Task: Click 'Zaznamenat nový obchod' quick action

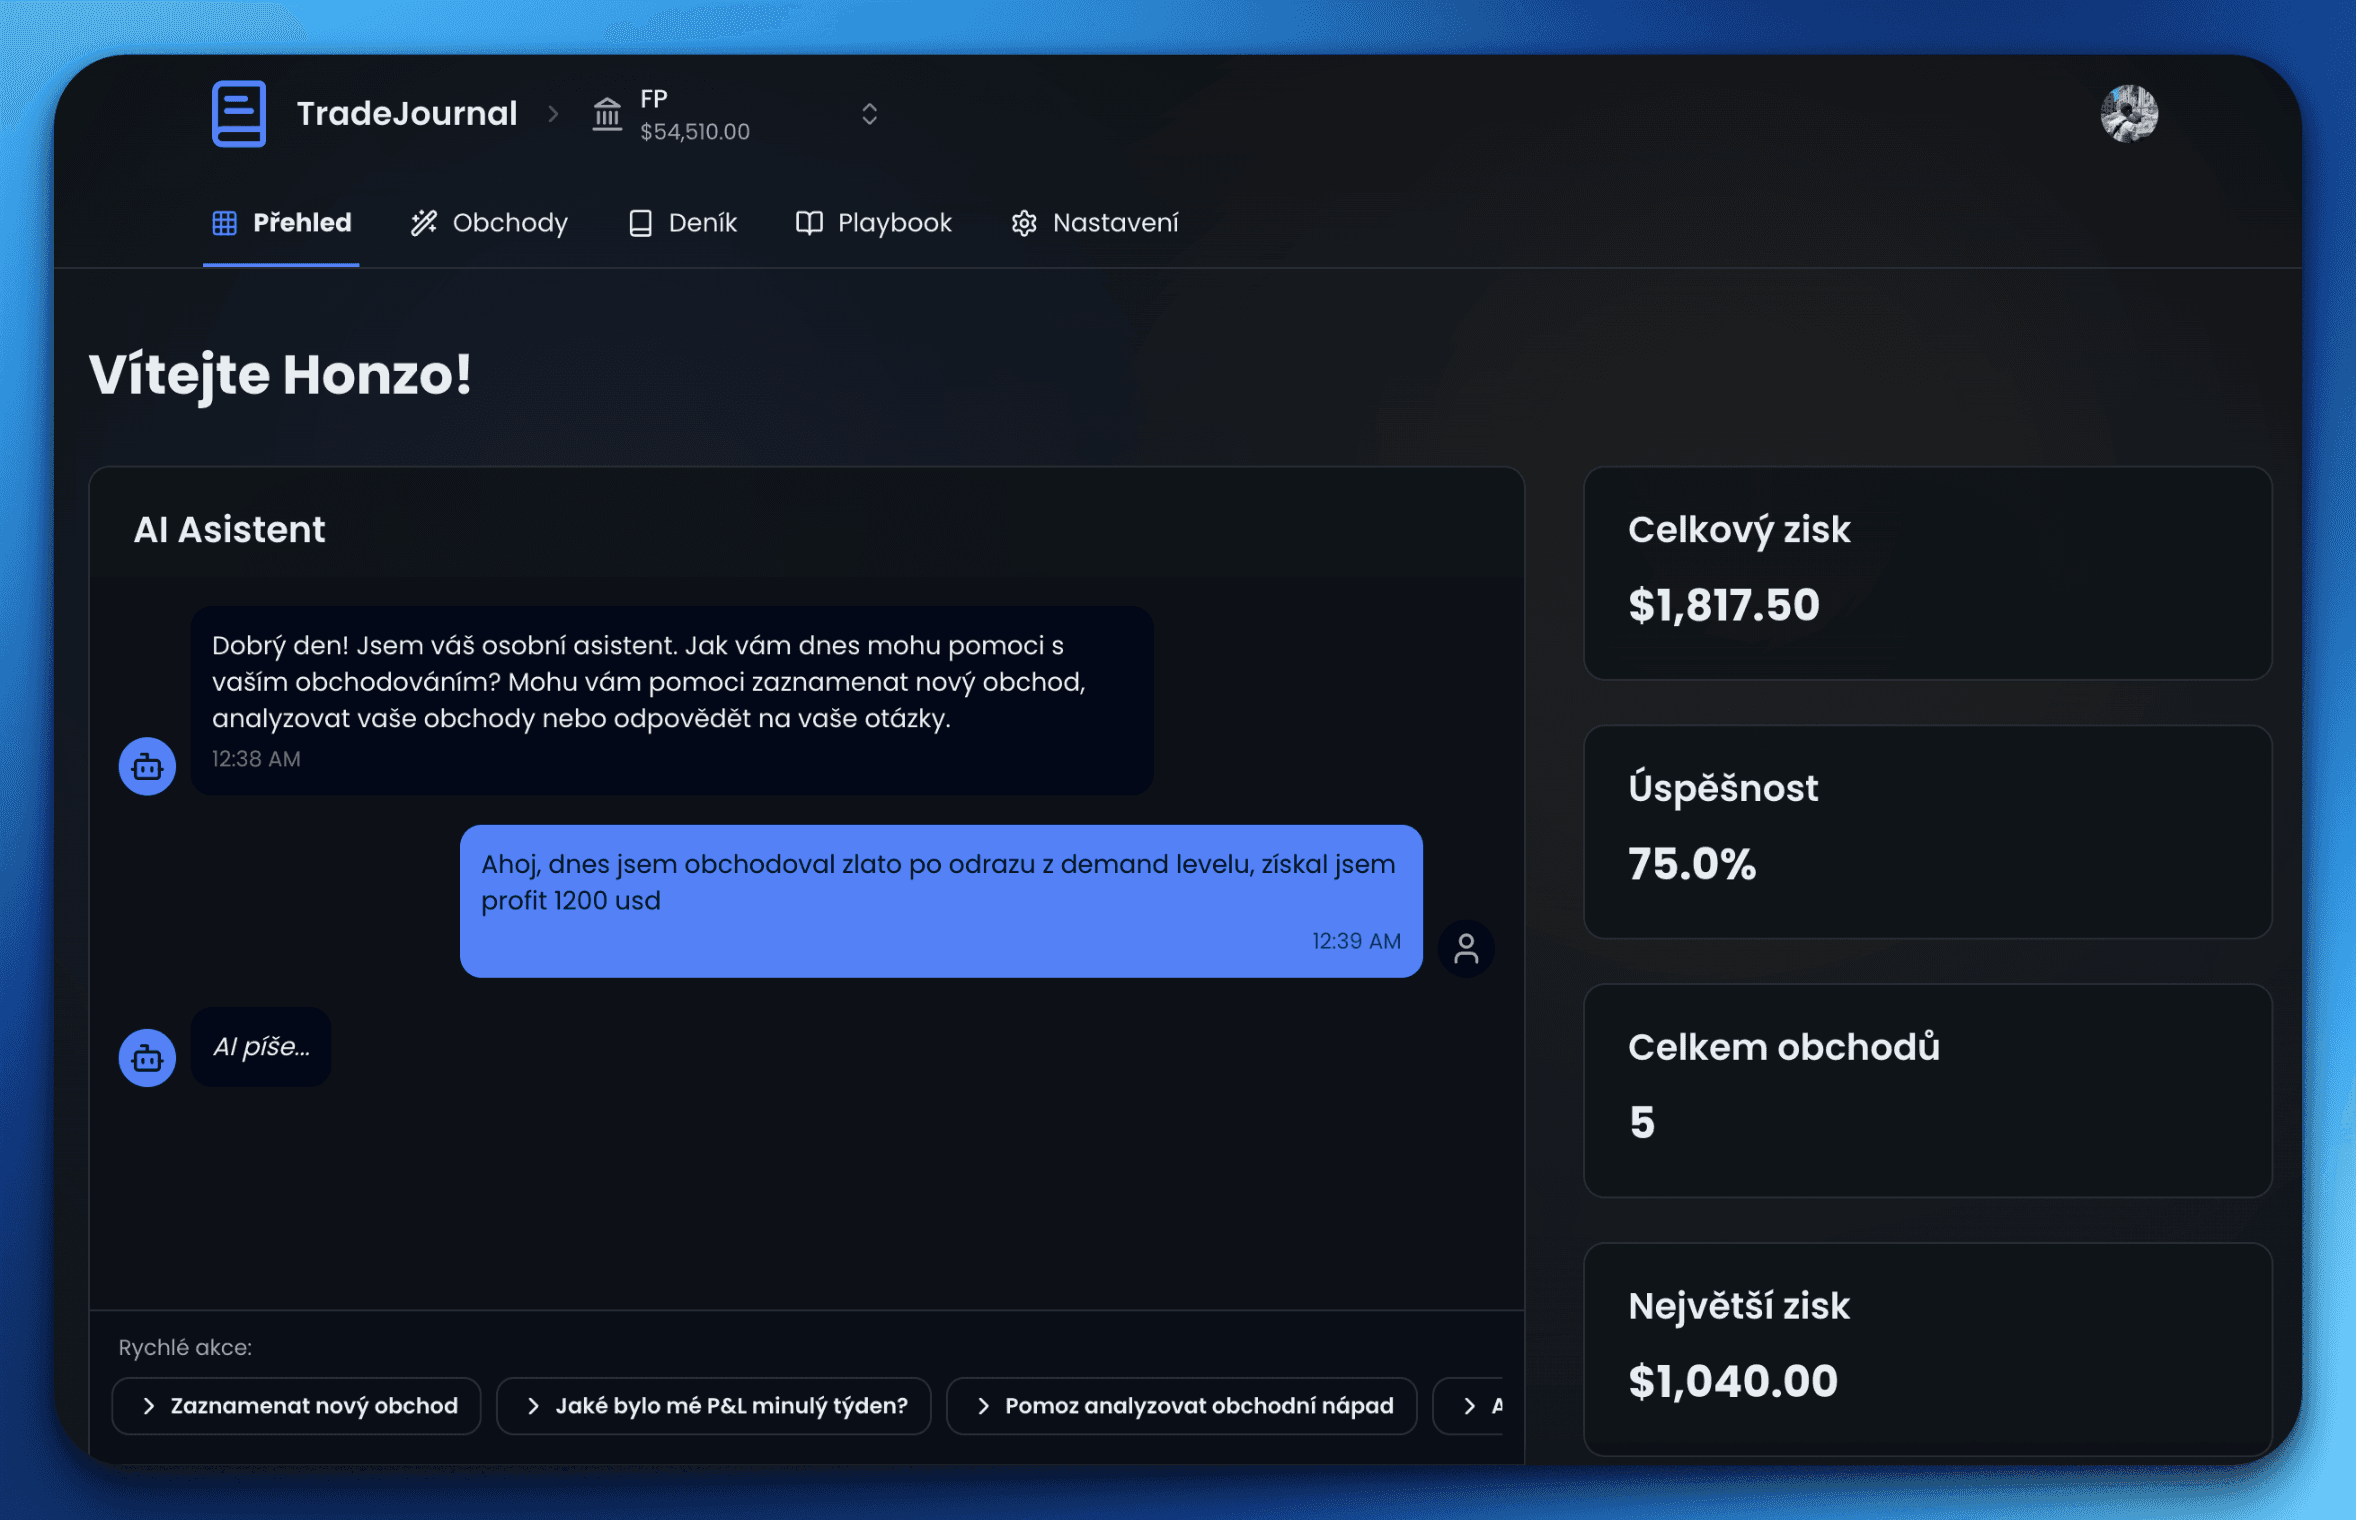Action: [296, 1405]
